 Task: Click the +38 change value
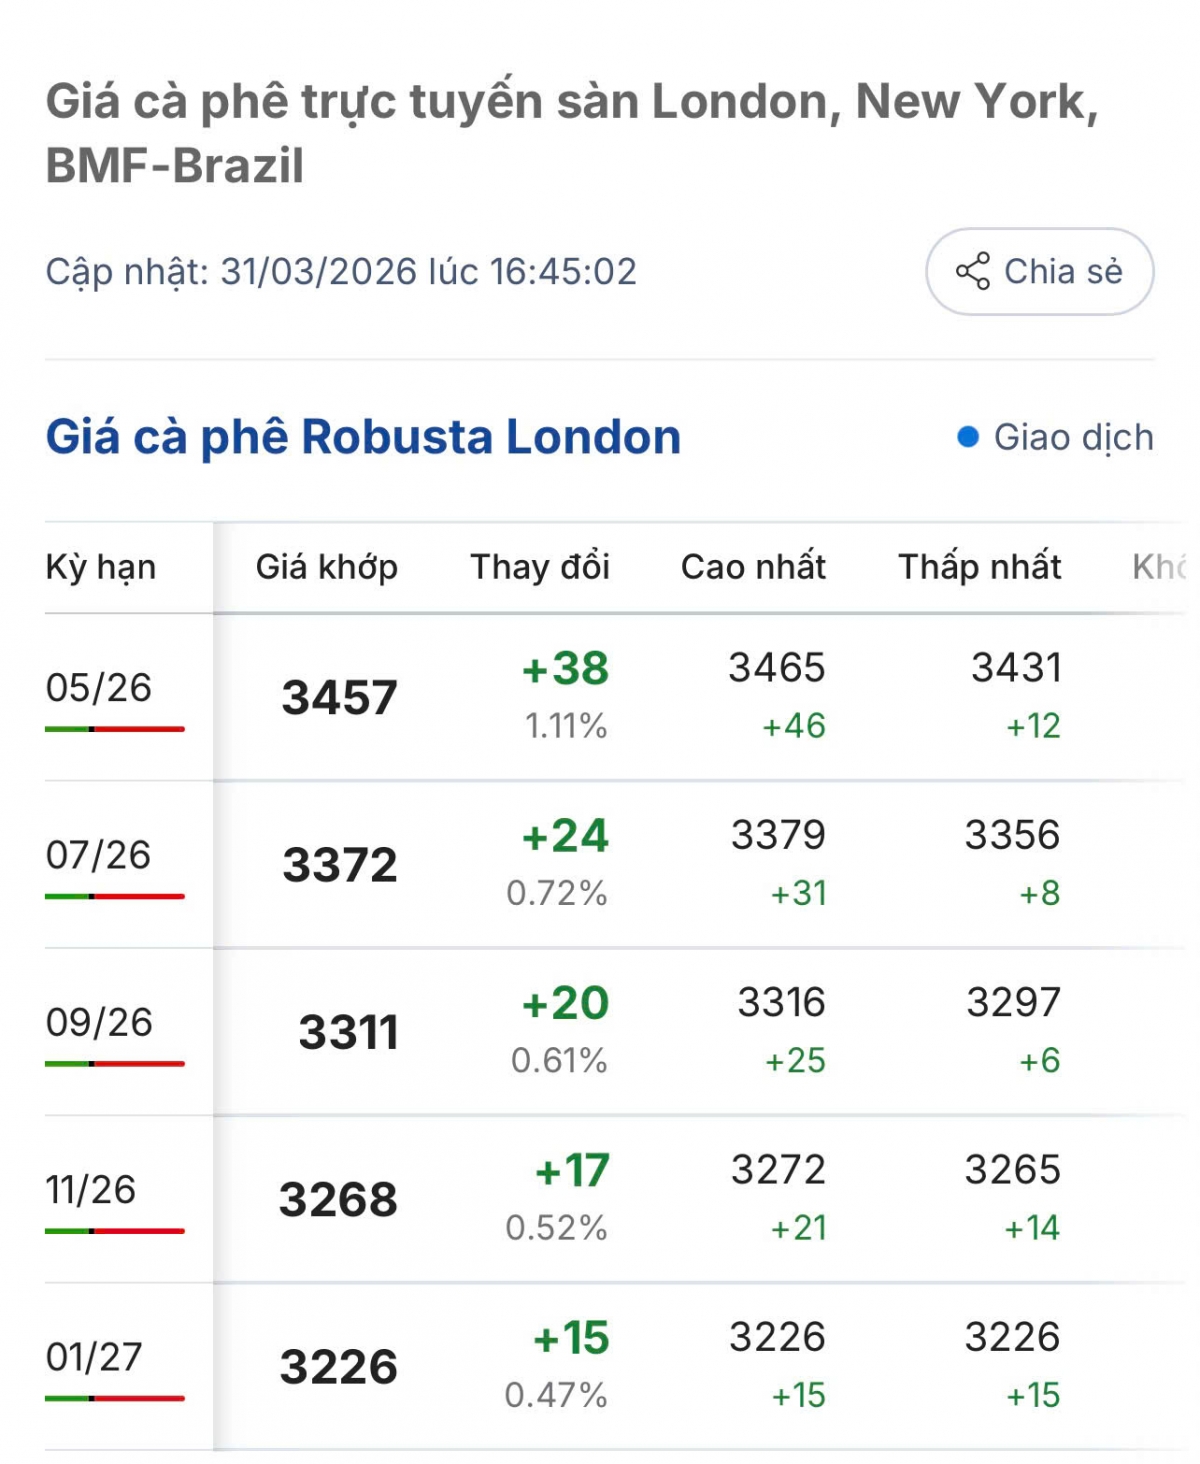pos(565,668)
